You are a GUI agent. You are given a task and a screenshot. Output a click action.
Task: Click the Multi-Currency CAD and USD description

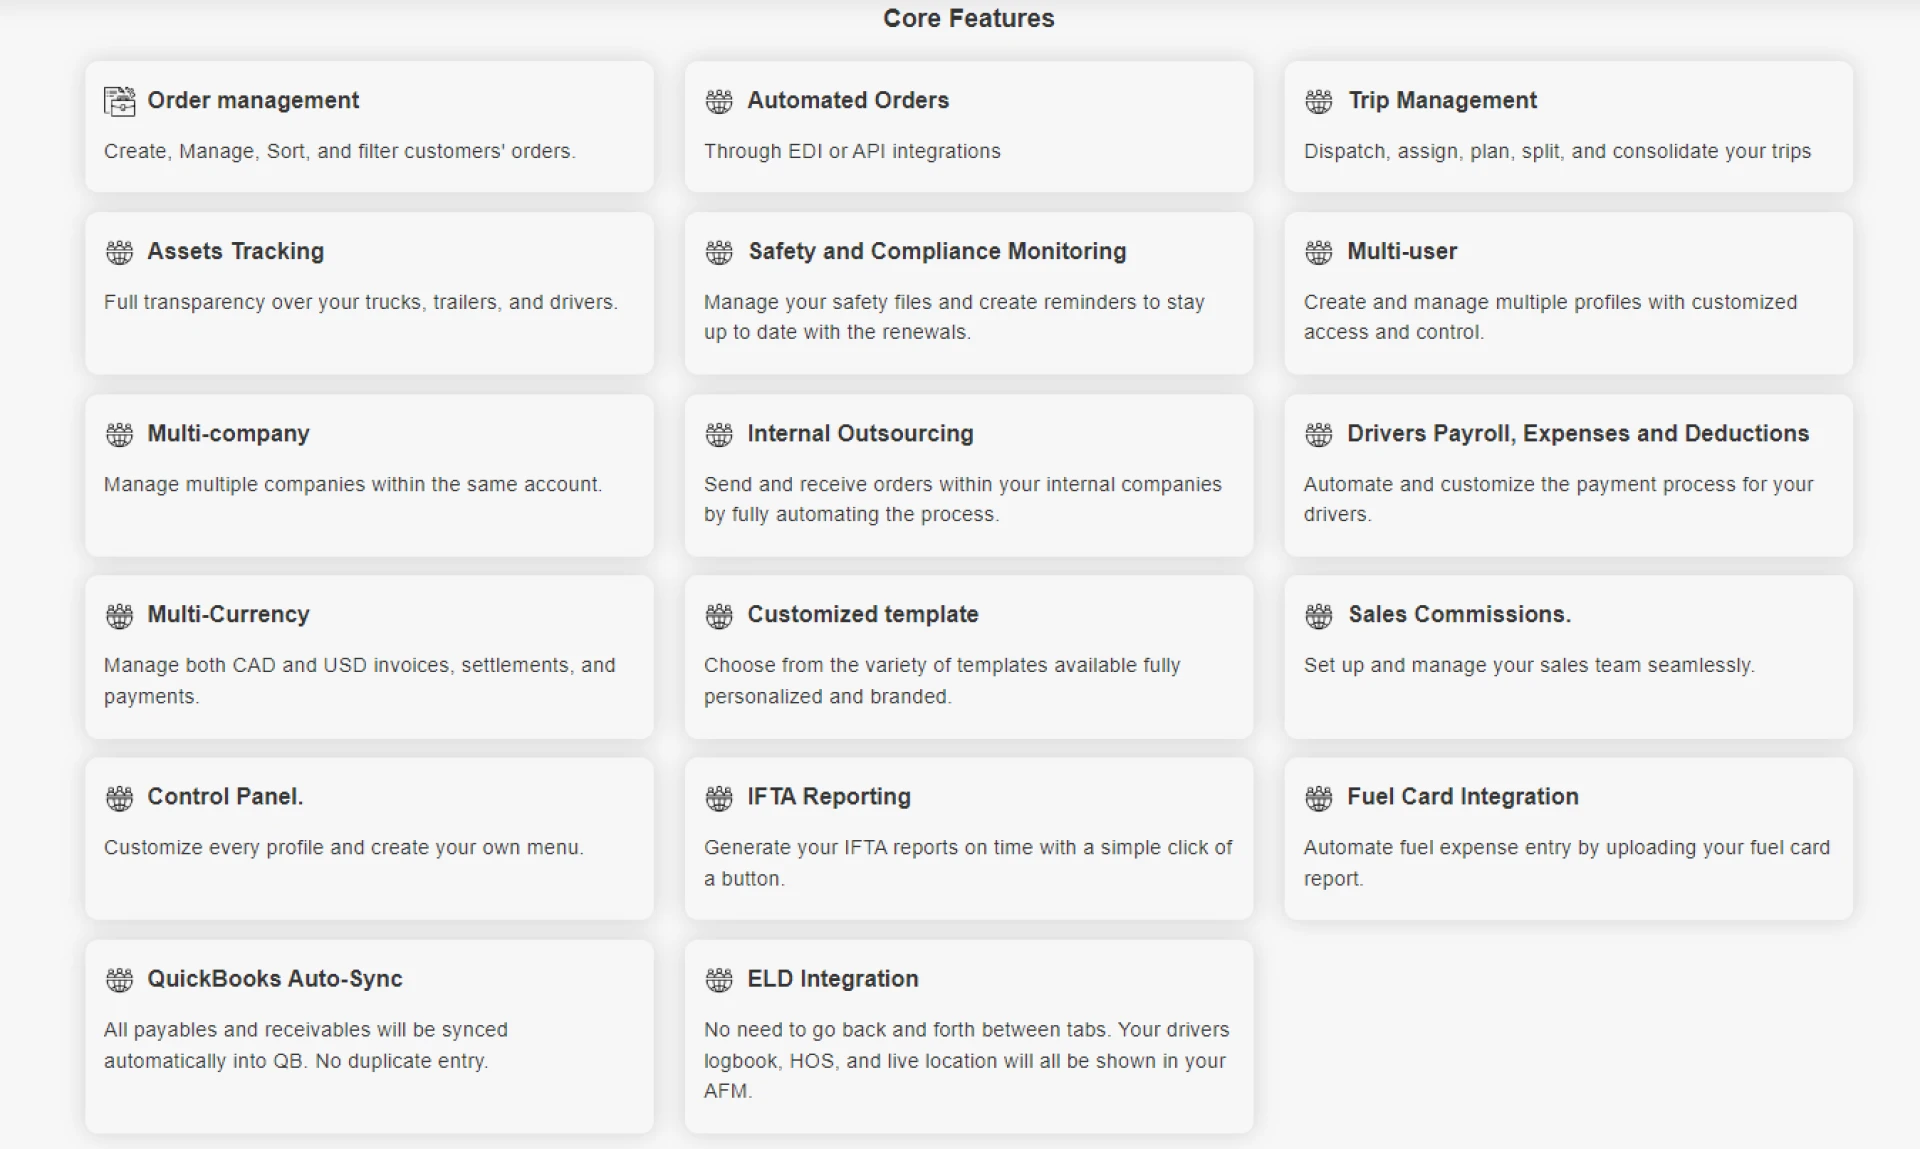click(x=359, y=680)
